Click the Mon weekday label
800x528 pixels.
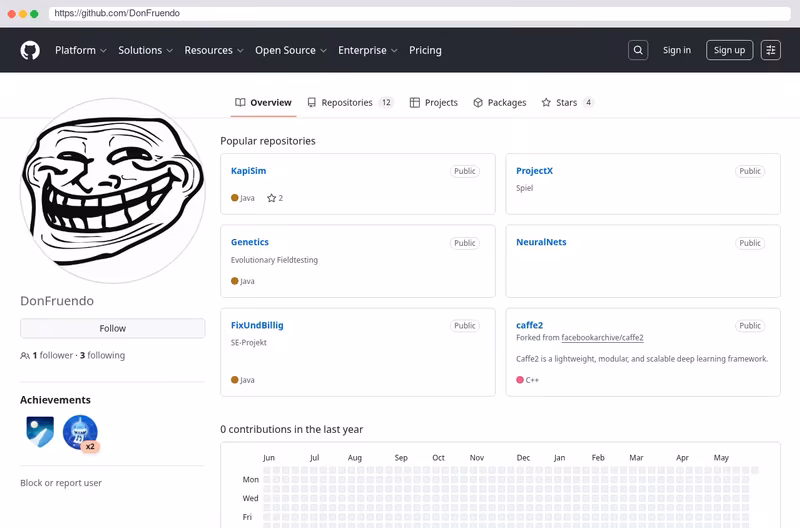(251, 480)
